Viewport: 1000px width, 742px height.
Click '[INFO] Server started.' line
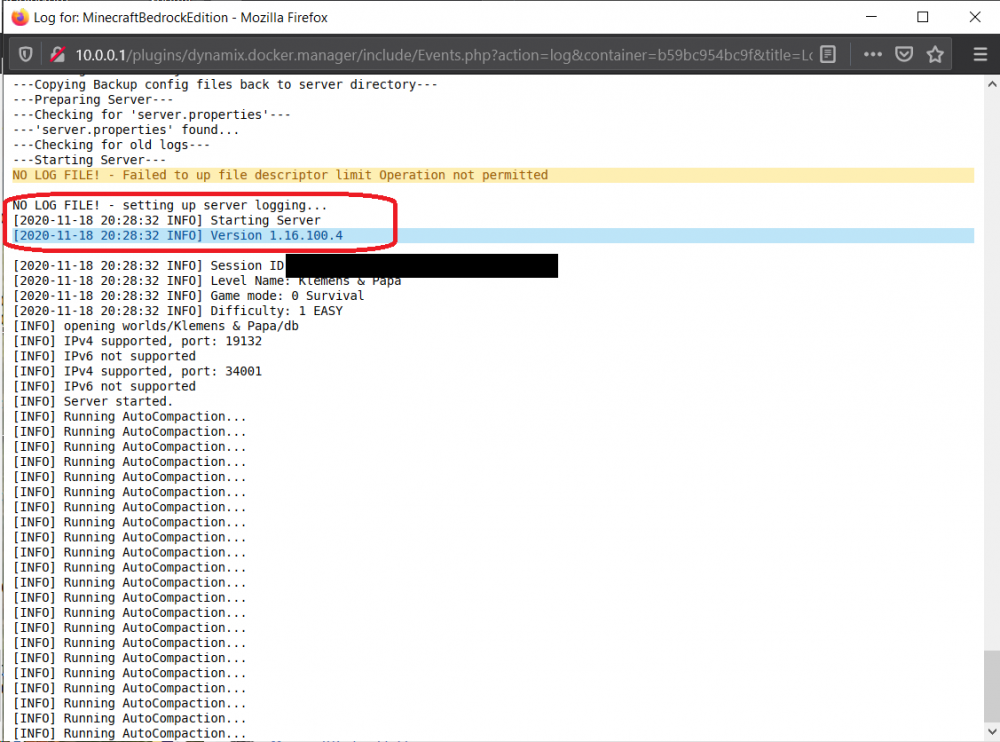92,401
